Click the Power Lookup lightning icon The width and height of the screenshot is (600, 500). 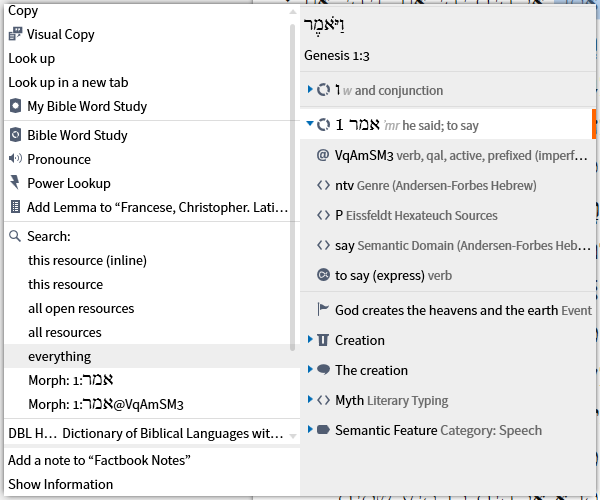coord(15,182)
